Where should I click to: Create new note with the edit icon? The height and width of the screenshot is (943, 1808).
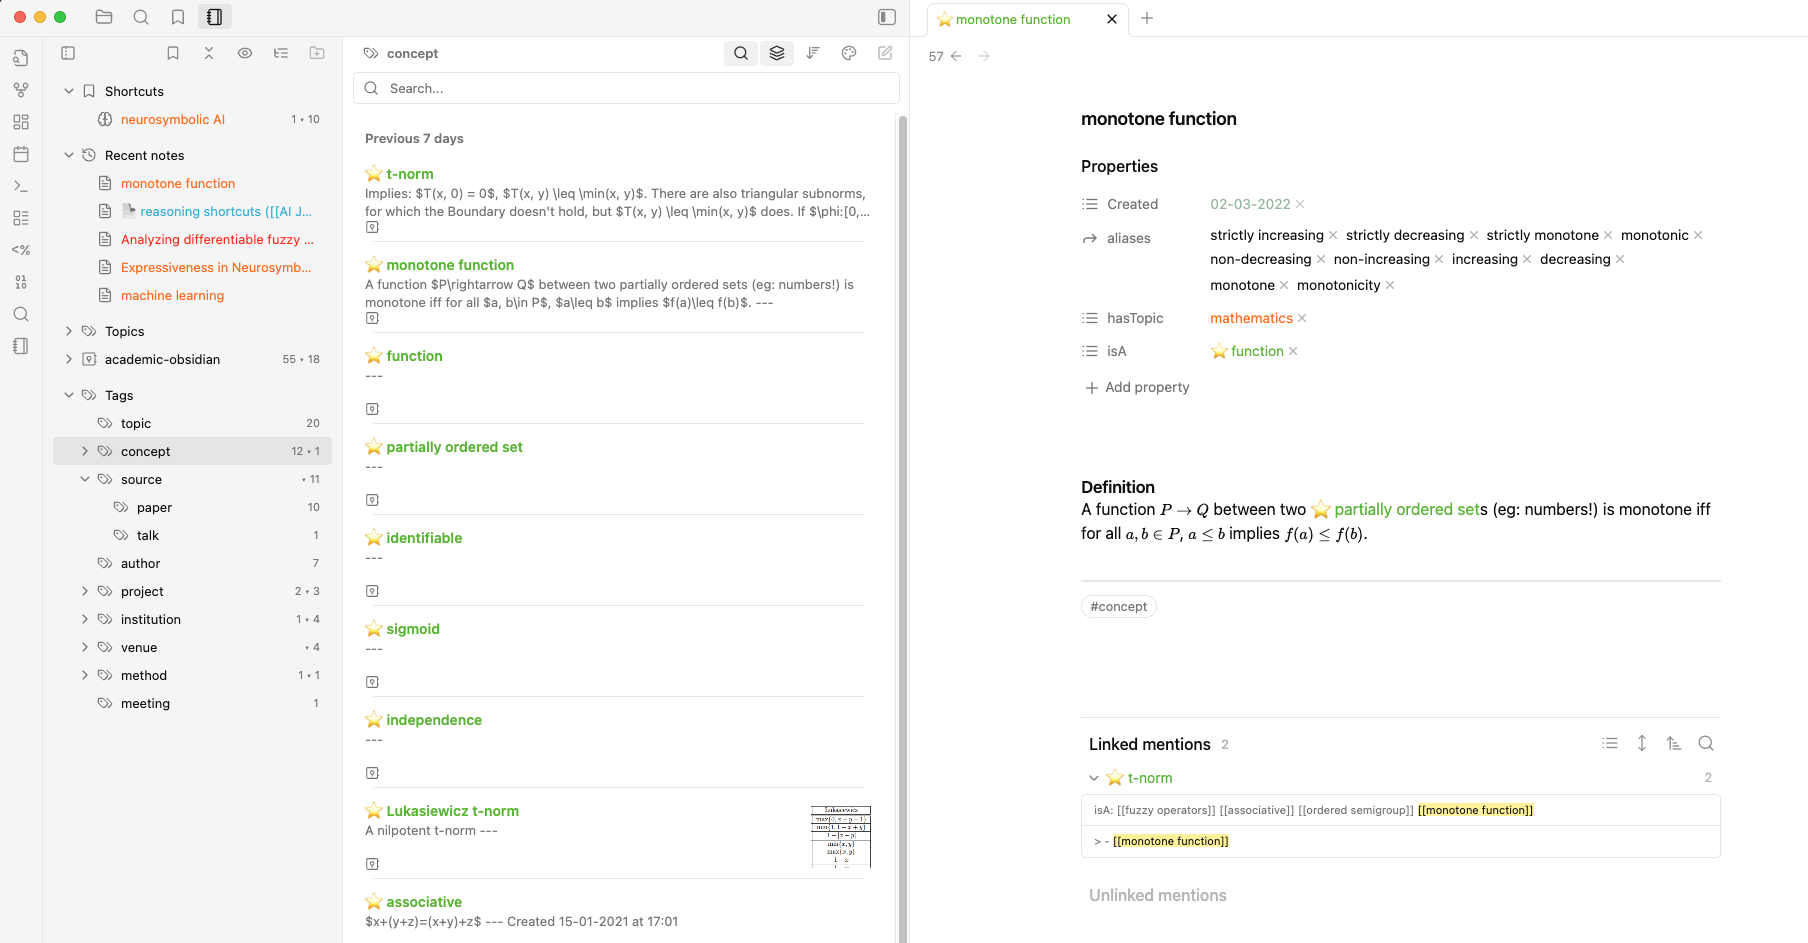(885, 53)
